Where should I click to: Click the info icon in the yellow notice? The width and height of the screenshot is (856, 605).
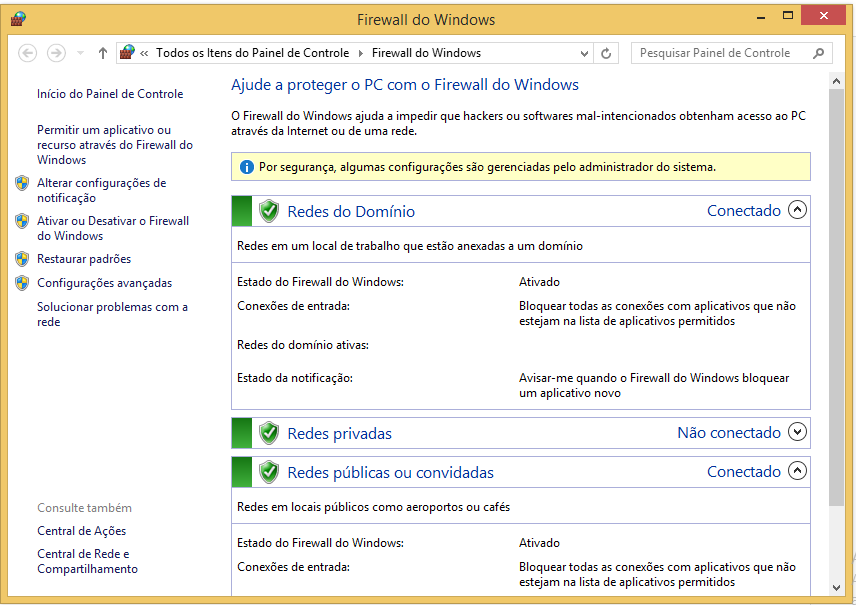click(x=247, y=167)
